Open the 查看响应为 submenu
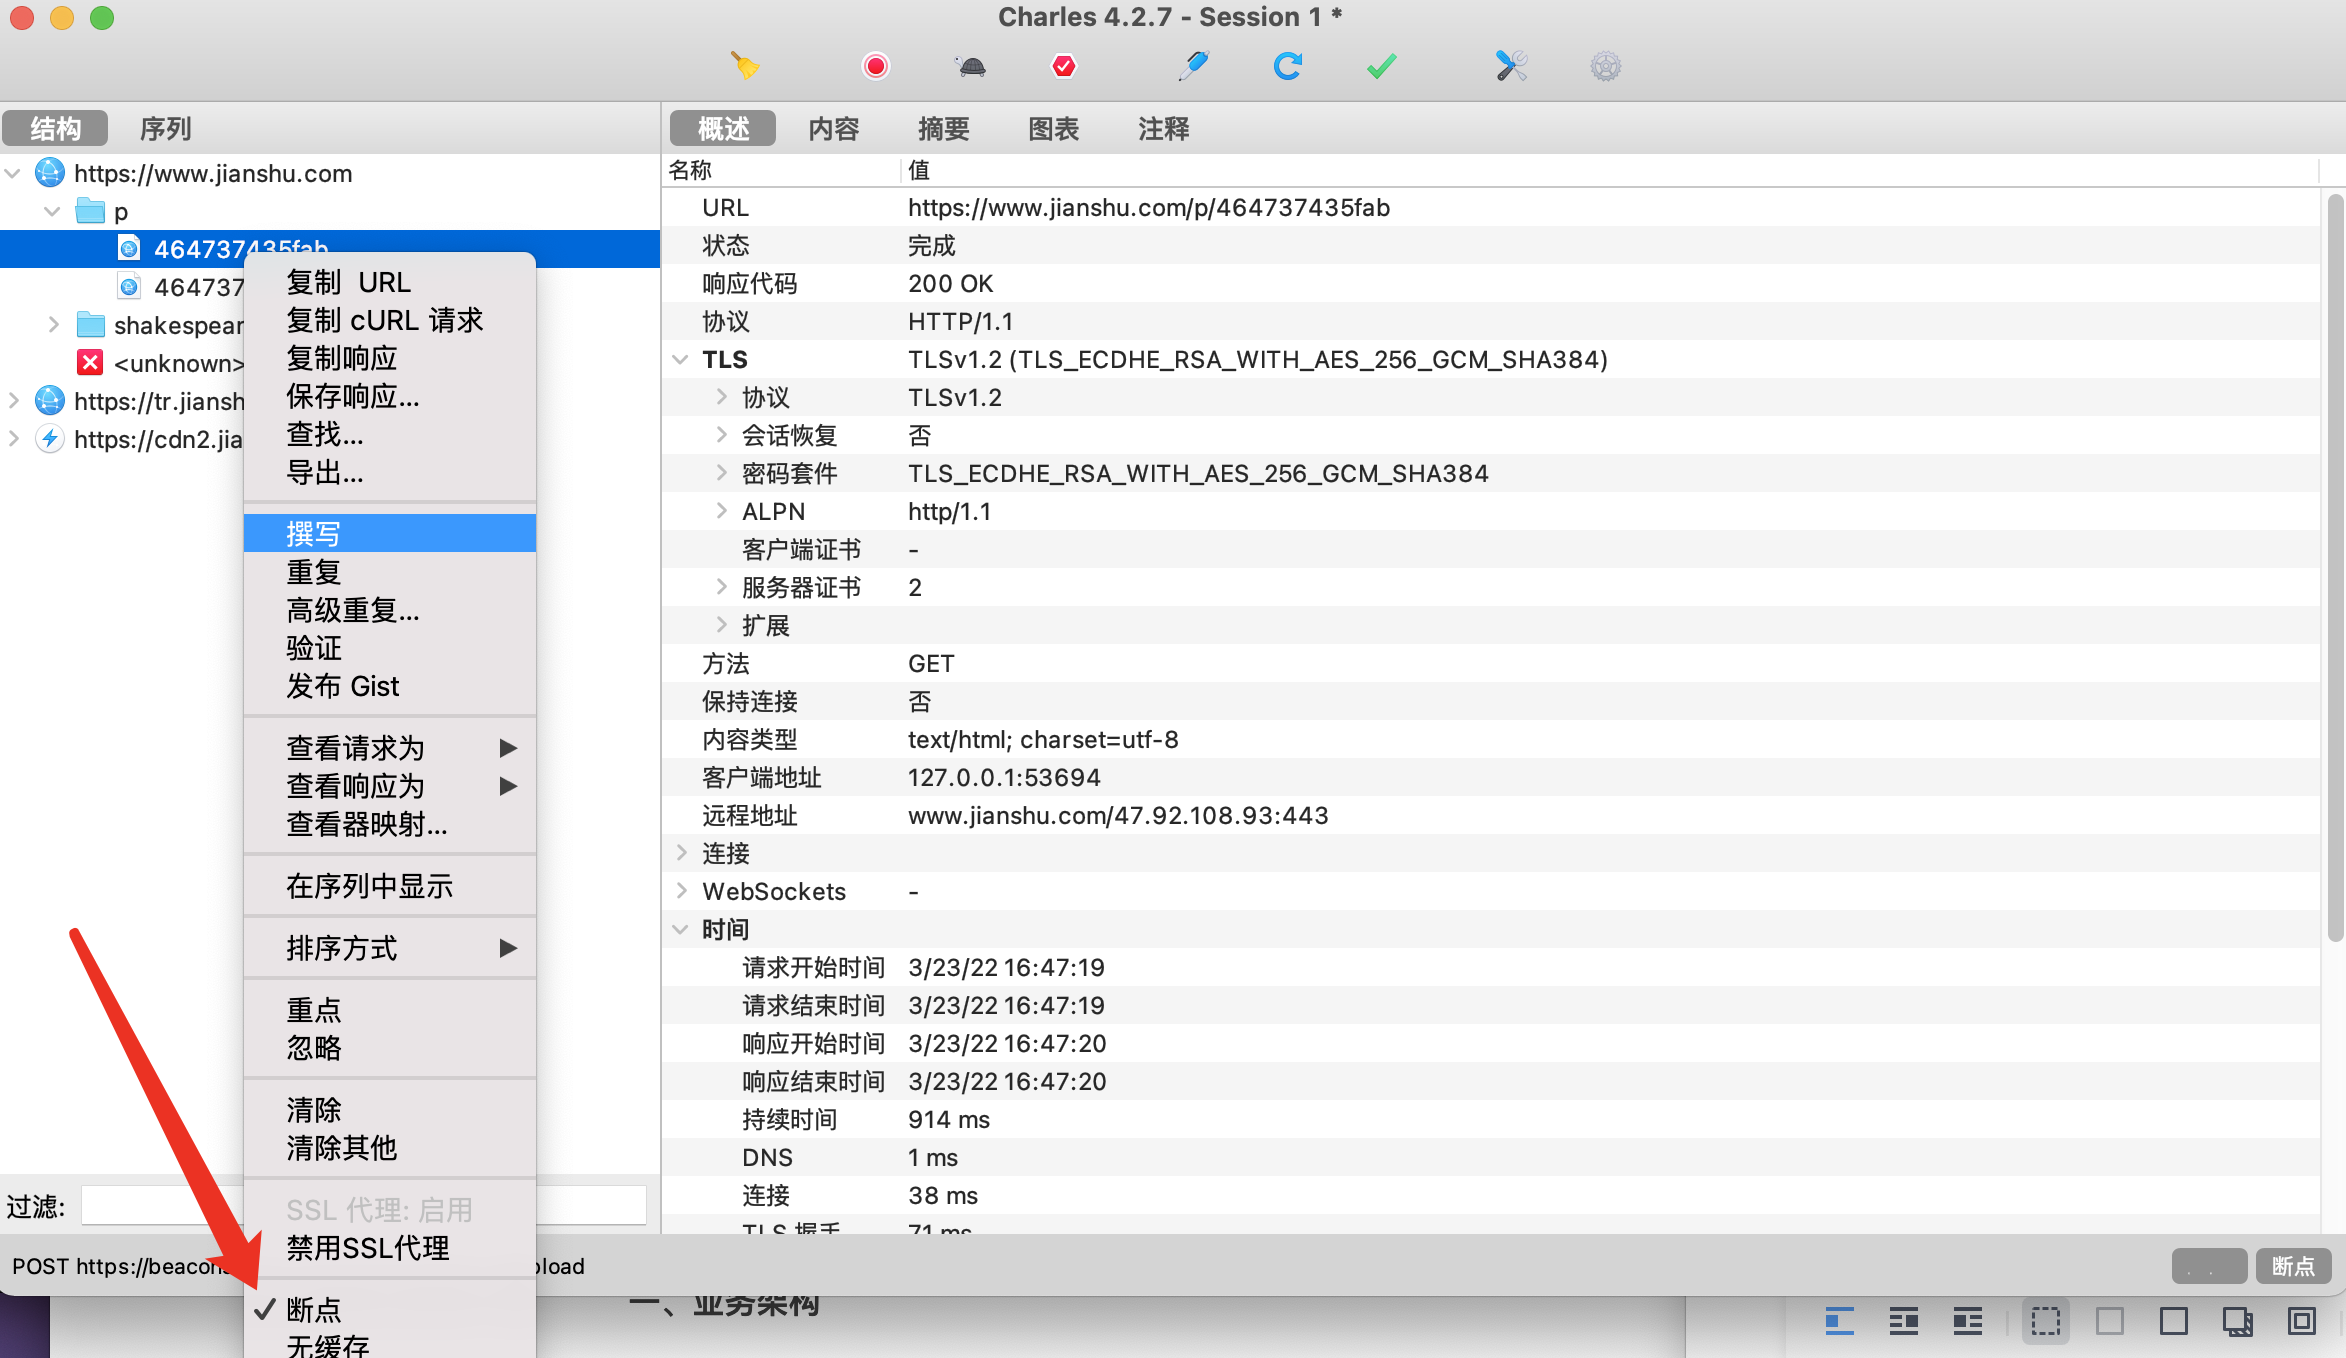This screenshot has width=2346, height=1358. pyautogui.click(x=390, y=786)
